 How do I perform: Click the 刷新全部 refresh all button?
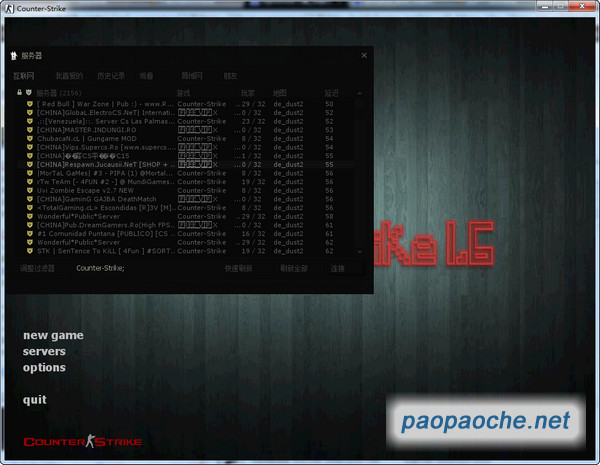(x=293, y=268)
